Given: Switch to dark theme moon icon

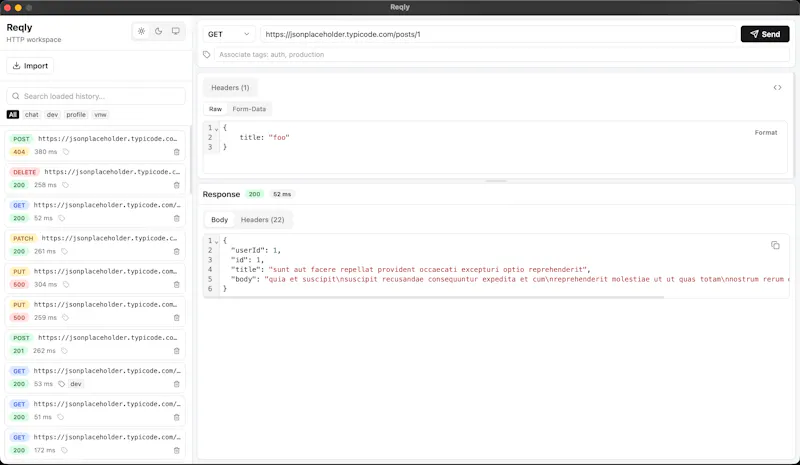Looking at the screenshot, I should pyautogui.click(x=159, y=31).
